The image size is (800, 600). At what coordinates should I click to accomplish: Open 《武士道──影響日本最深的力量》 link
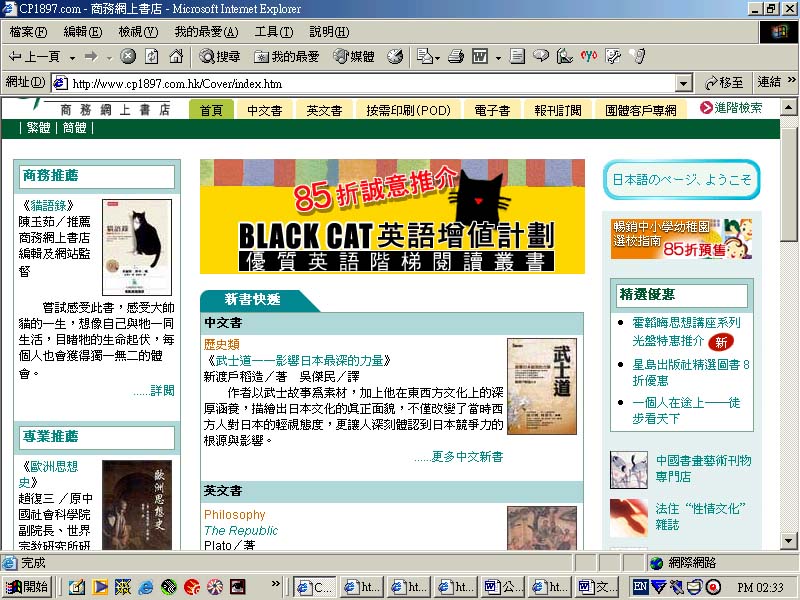299,361
